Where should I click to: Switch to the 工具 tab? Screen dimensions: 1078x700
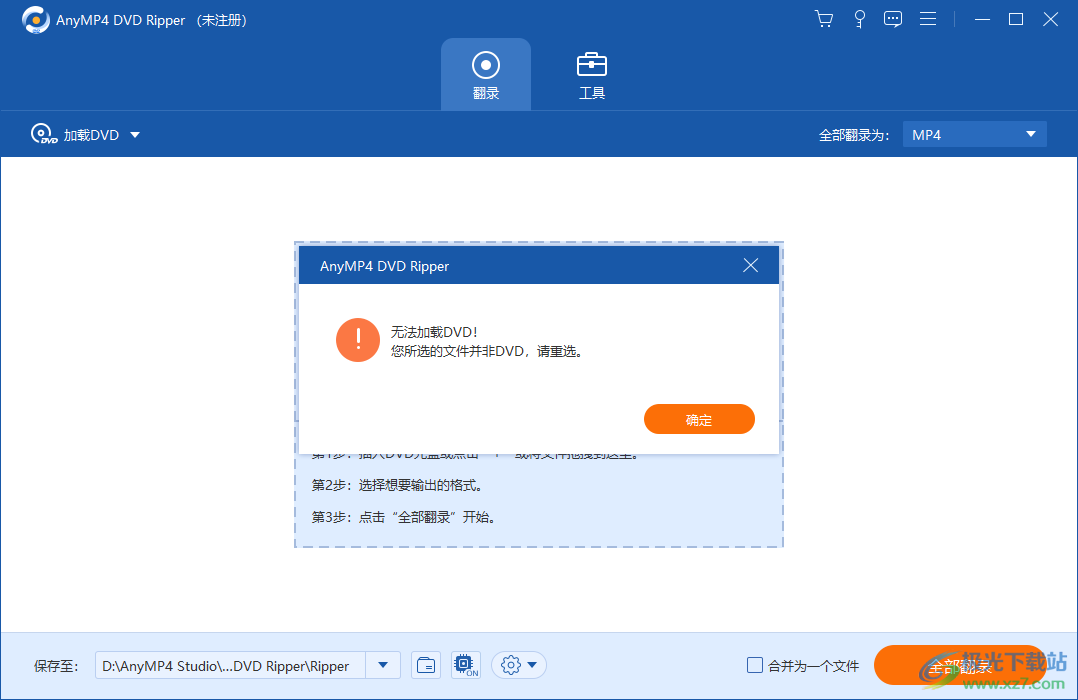click(x=591, y=74)
